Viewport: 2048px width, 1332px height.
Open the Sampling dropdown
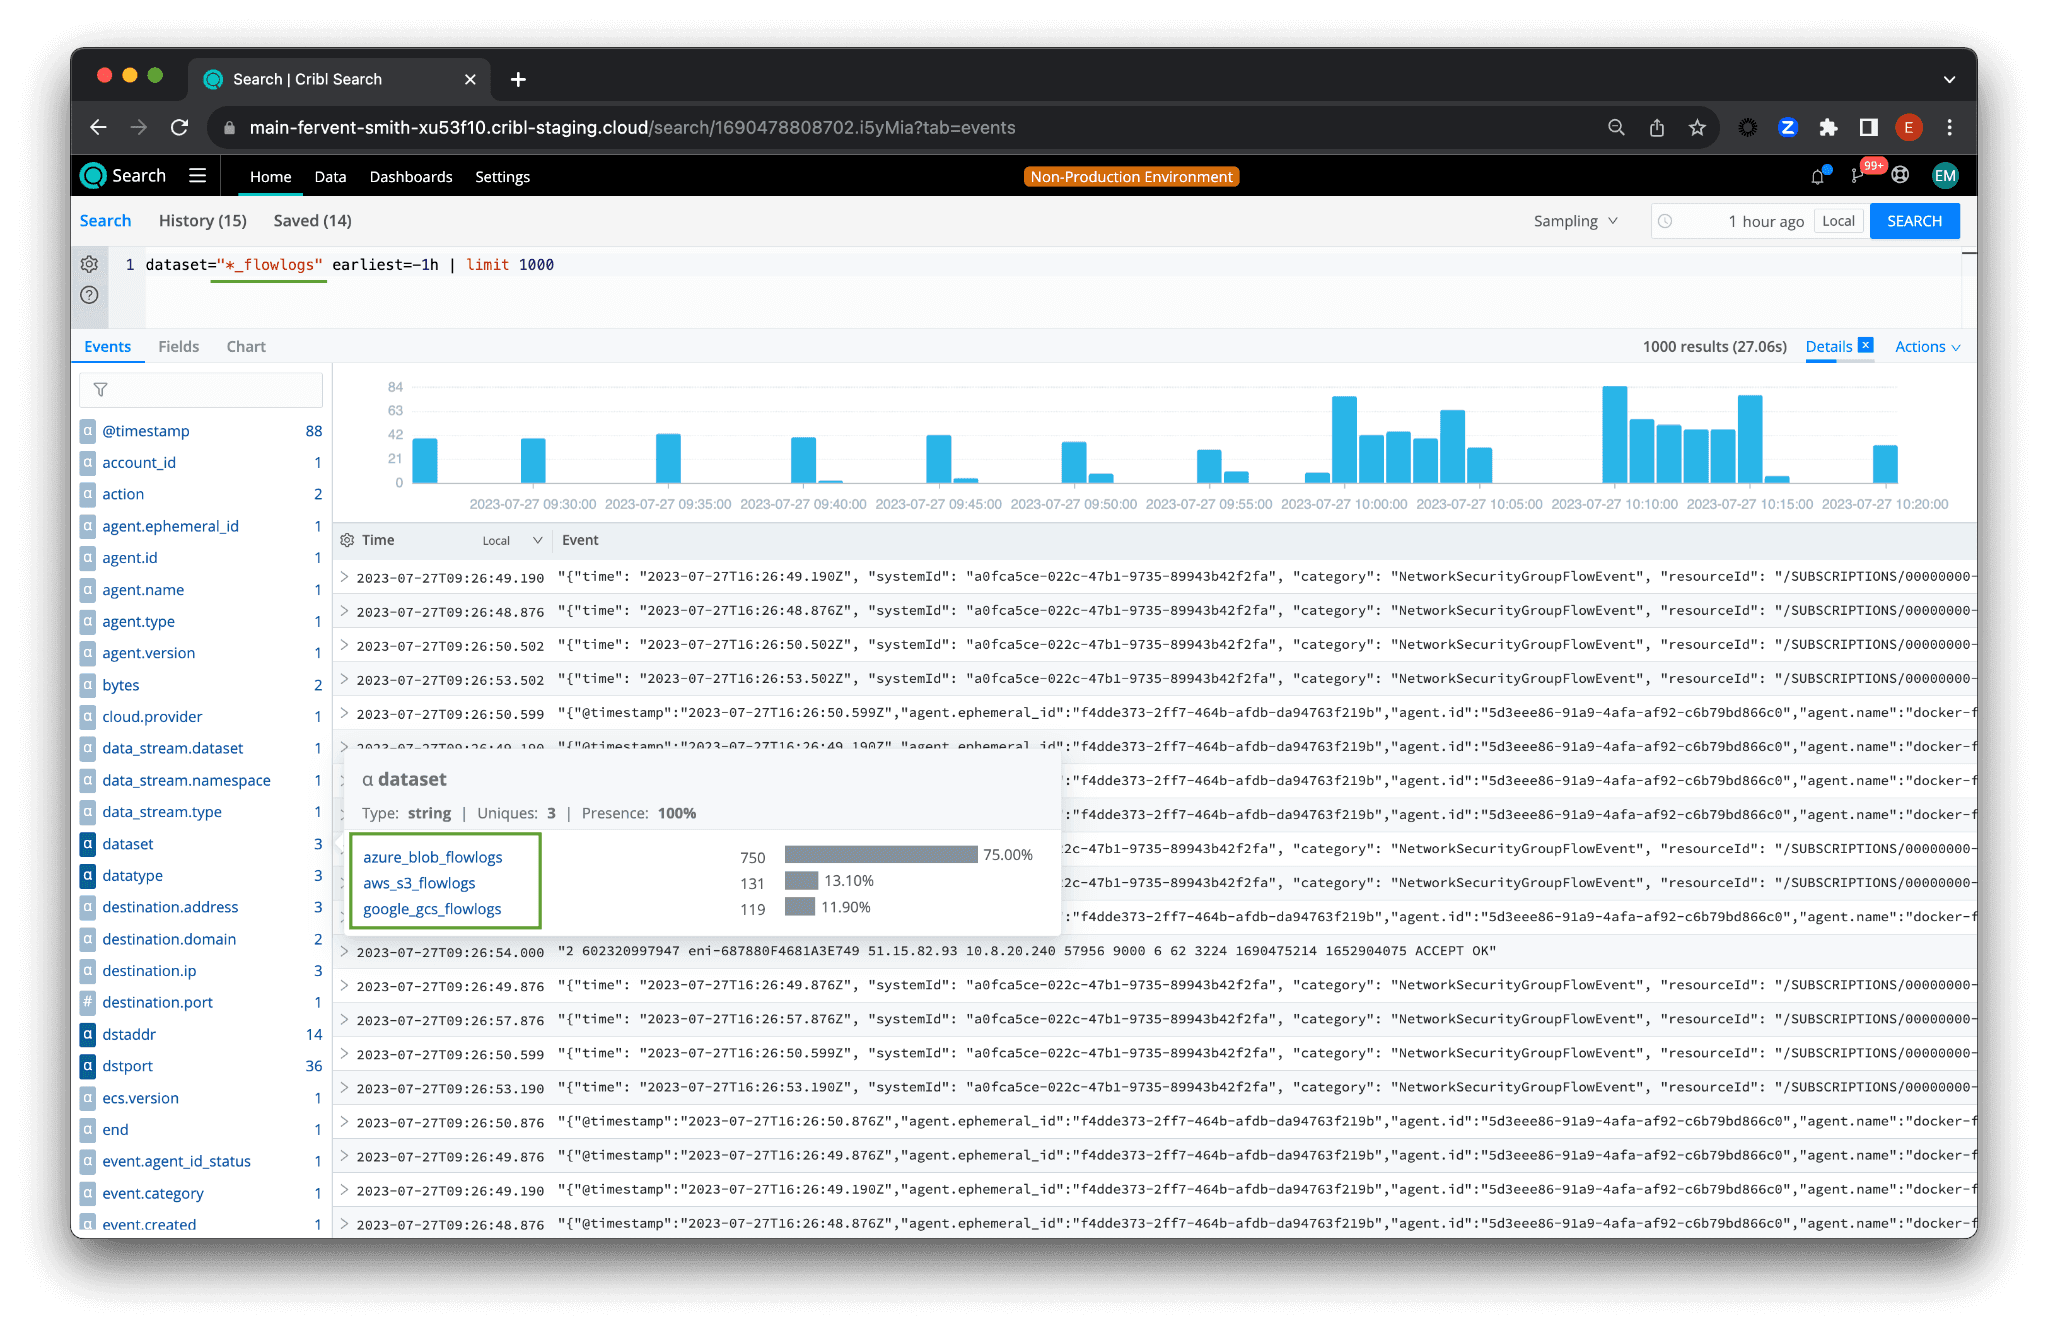pyautogui.click(x=1575, y=221)
